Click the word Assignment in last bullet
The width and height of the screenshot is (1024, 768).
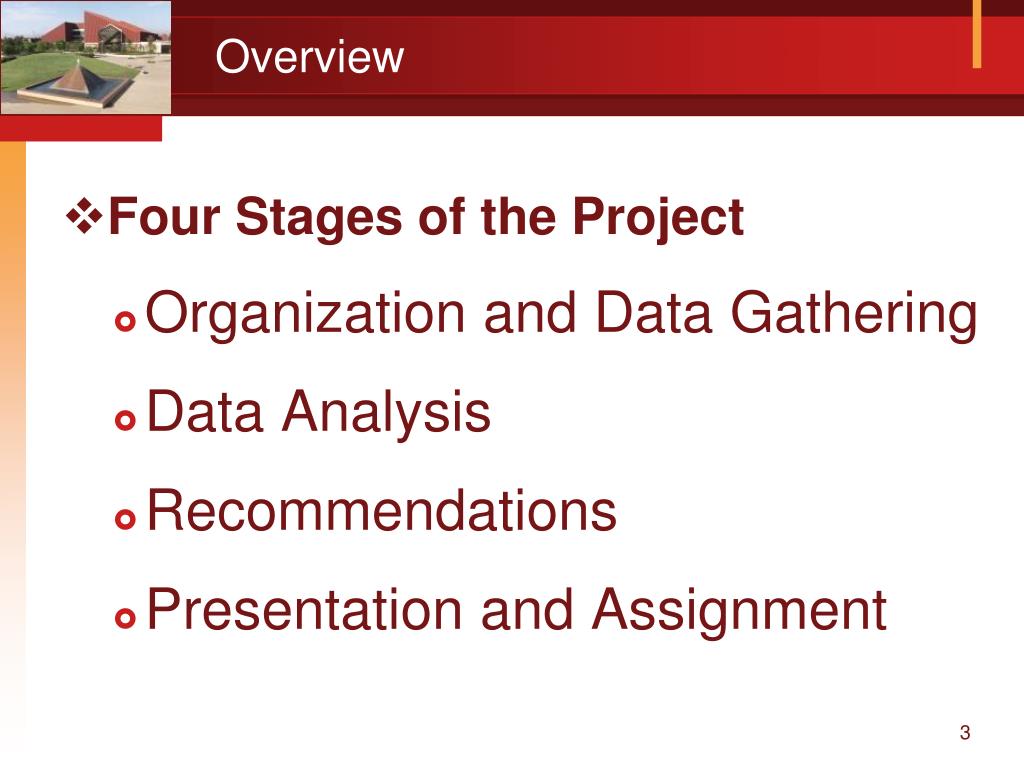[739, 611]
